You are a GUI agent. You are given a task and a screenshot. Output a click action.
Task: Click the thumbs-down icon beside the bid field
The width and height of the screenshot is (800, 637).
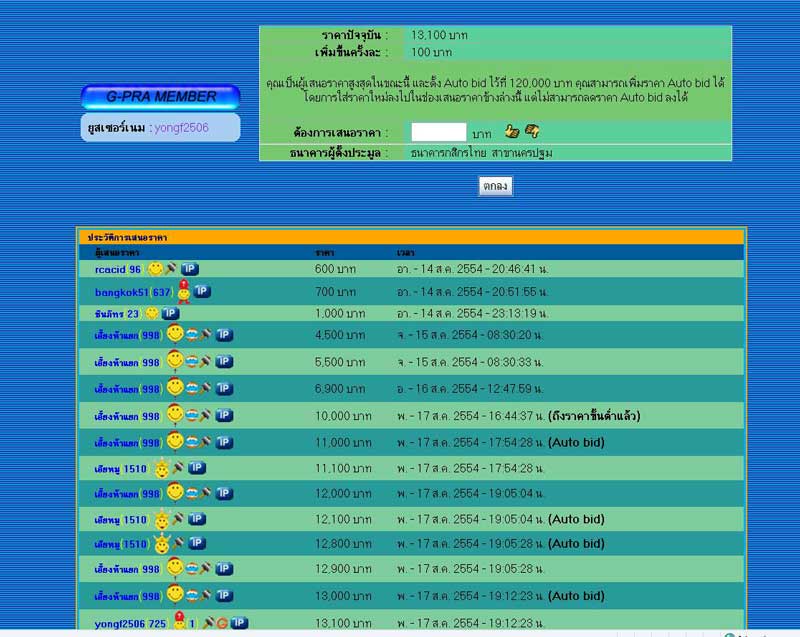click(532, 131)
